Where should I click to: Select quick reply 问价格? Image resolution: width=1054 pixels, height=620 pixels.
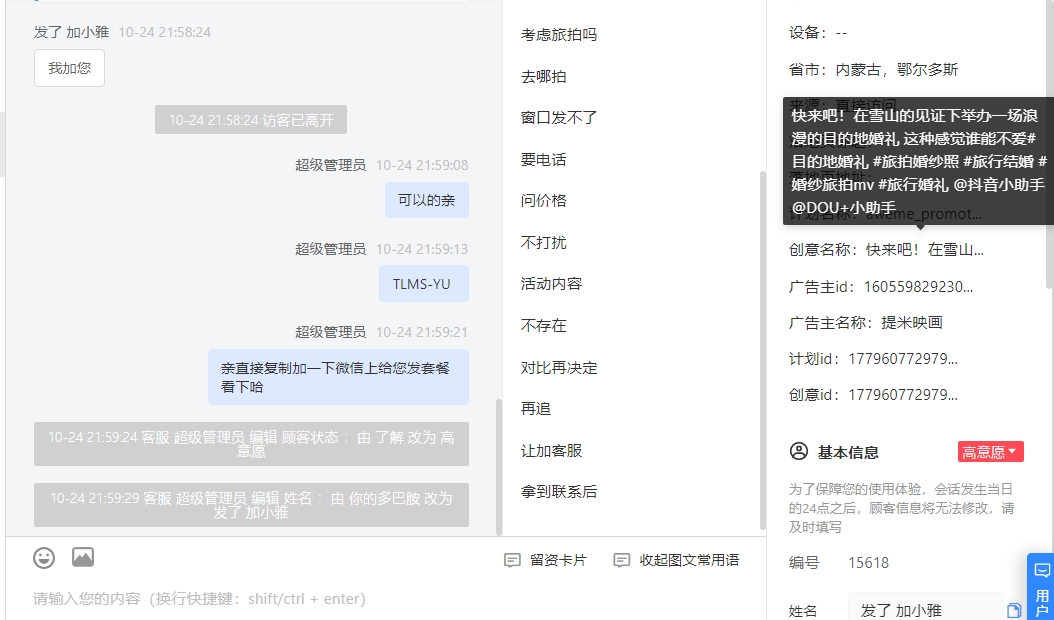(543, 200)
